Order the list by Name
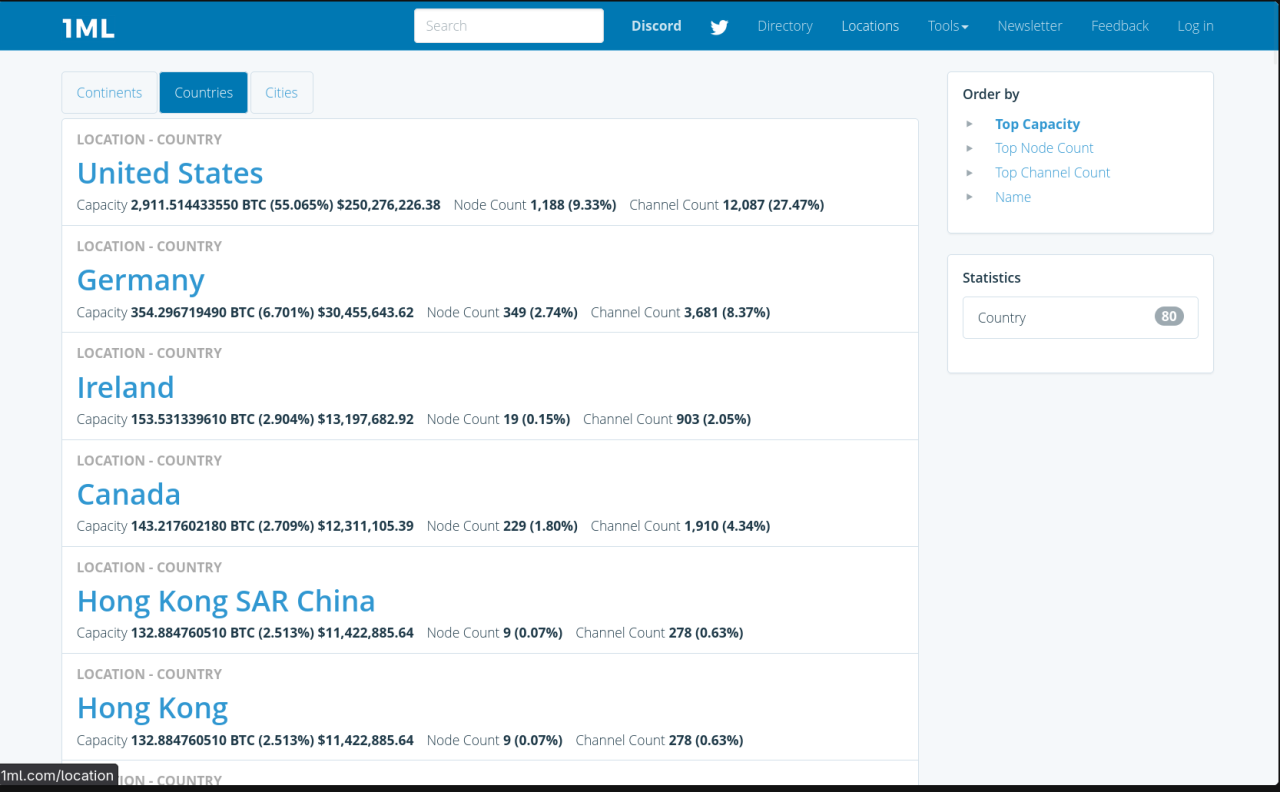 click(x=1012, y=197)
